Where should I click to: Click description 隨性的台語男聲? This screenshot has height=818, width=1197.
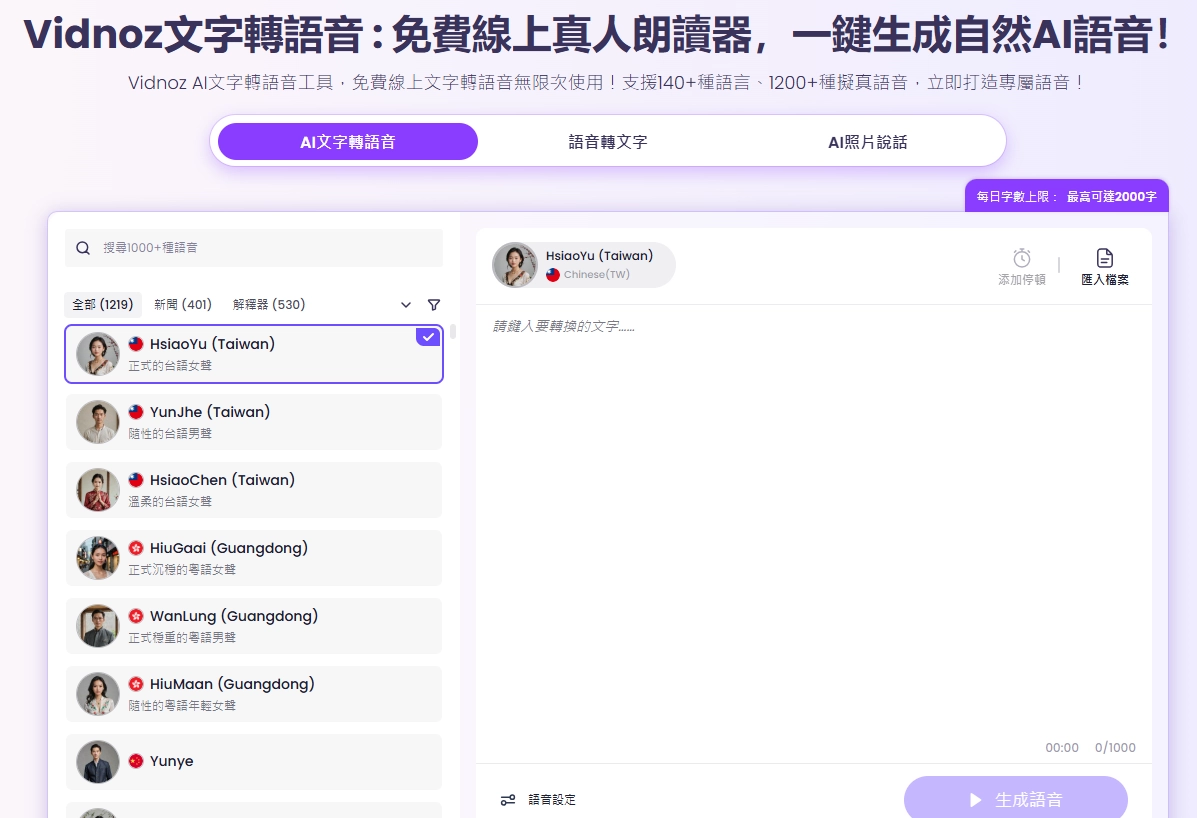pyautogui.click(x=170, y=433)
